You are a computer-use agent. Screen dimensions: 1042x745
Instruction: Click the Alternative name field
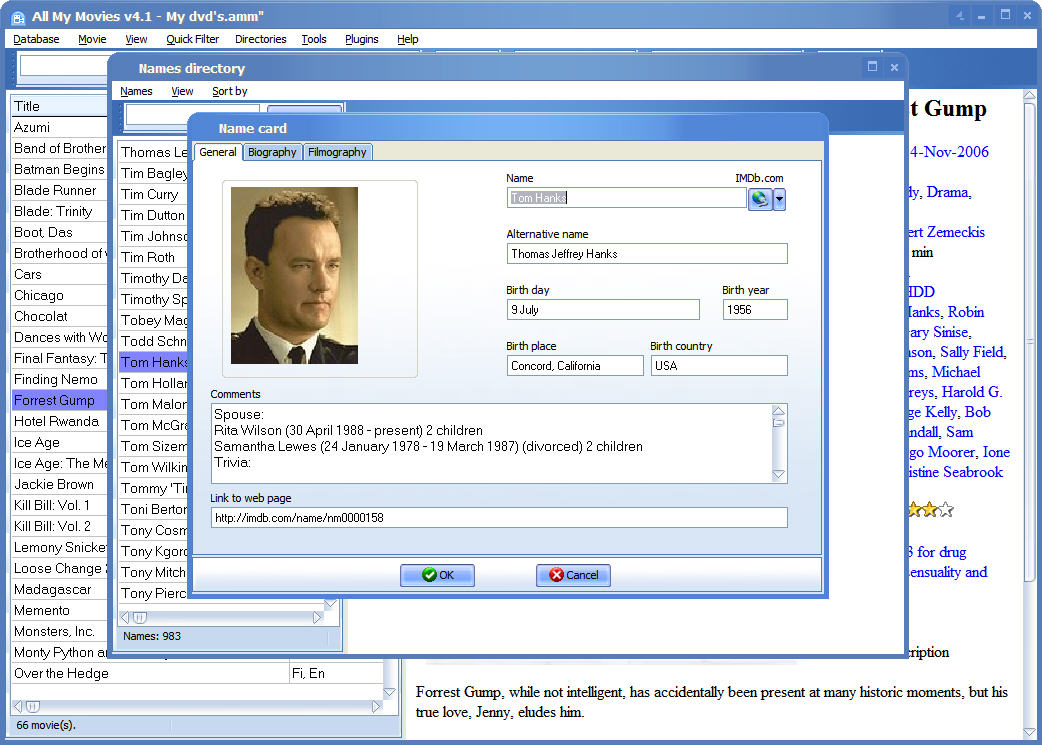click(647, 254)
